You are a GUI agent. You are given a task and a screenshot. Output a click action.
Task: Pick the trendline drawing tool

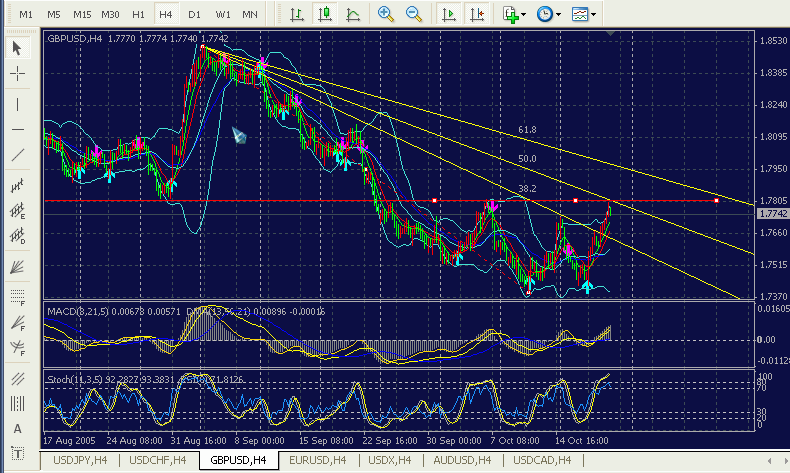[x=18, y=155]
